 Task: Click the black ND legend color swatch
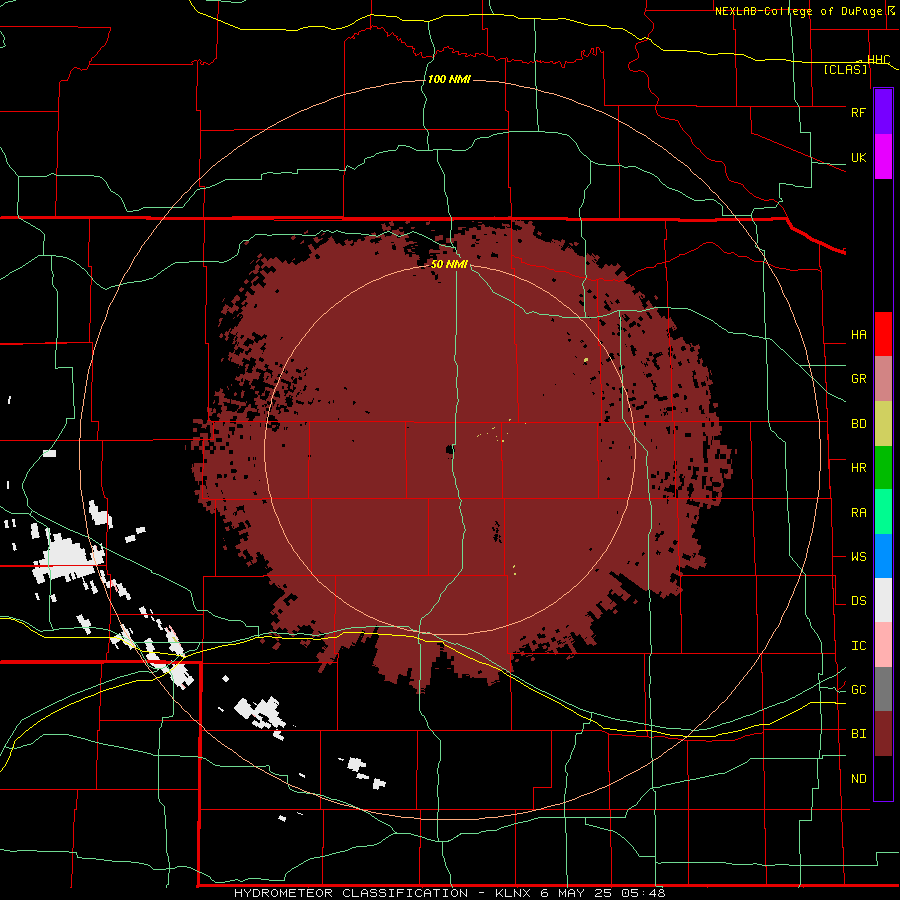pos(883,778)
